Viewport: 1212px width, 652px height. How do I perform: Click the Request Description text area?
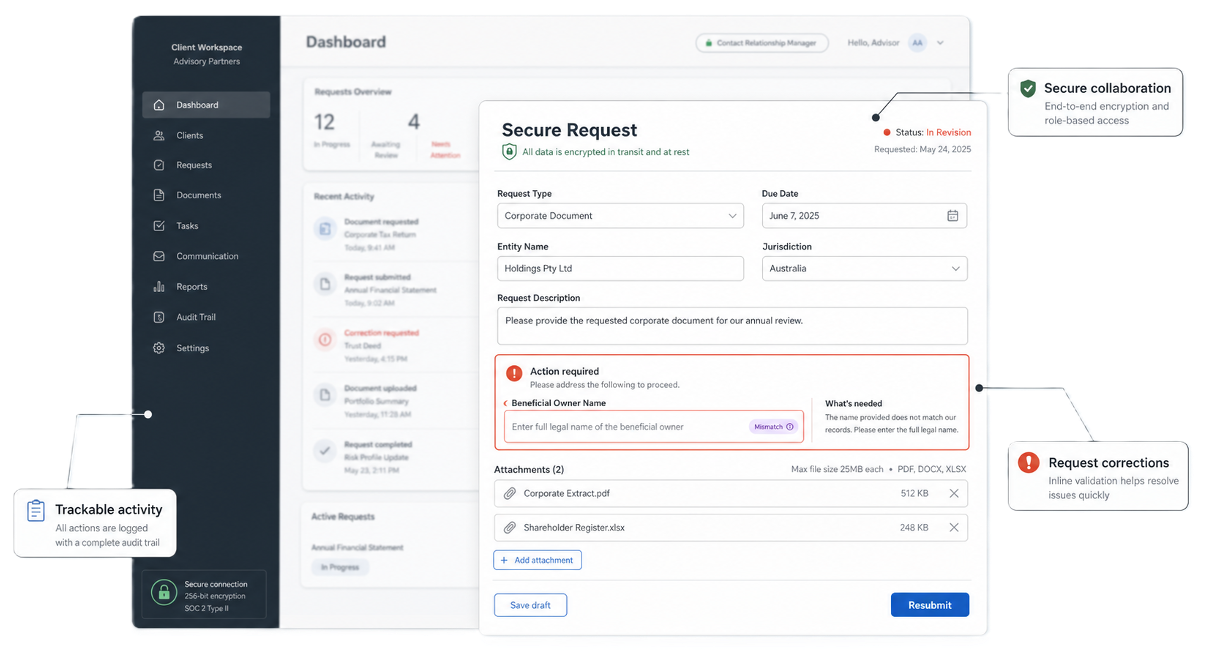pyautogui.click(x=732, y=325)
